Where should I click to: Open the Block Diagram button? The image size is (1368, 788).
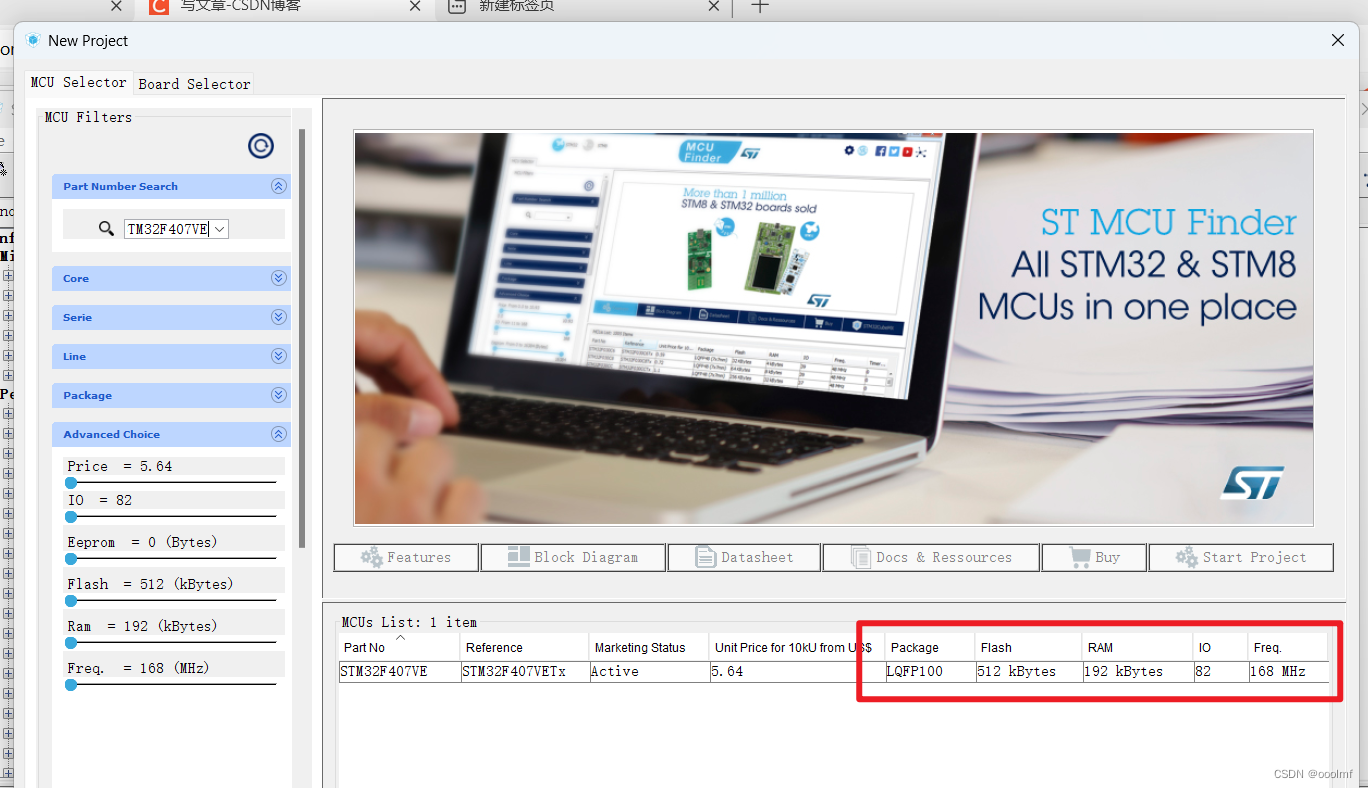coord(573,558)
